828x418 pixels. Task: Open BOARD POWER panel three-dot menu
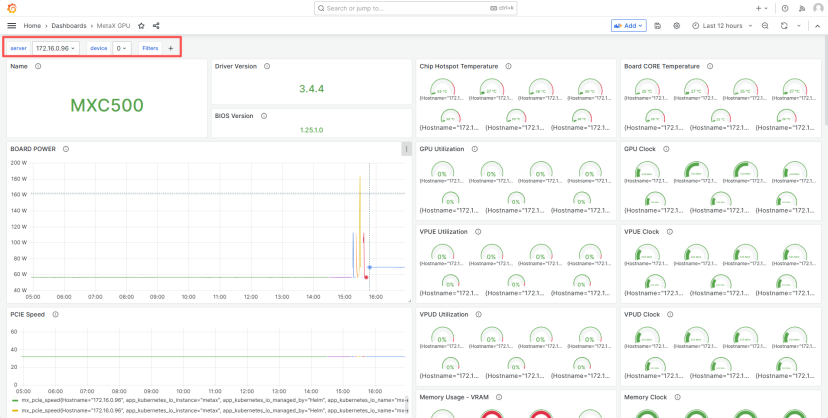[406, 149]
